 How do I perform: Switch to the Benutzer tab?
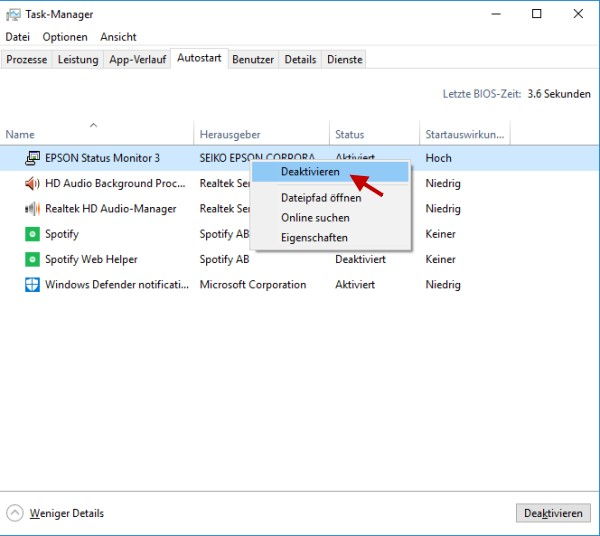pos(253,60)
